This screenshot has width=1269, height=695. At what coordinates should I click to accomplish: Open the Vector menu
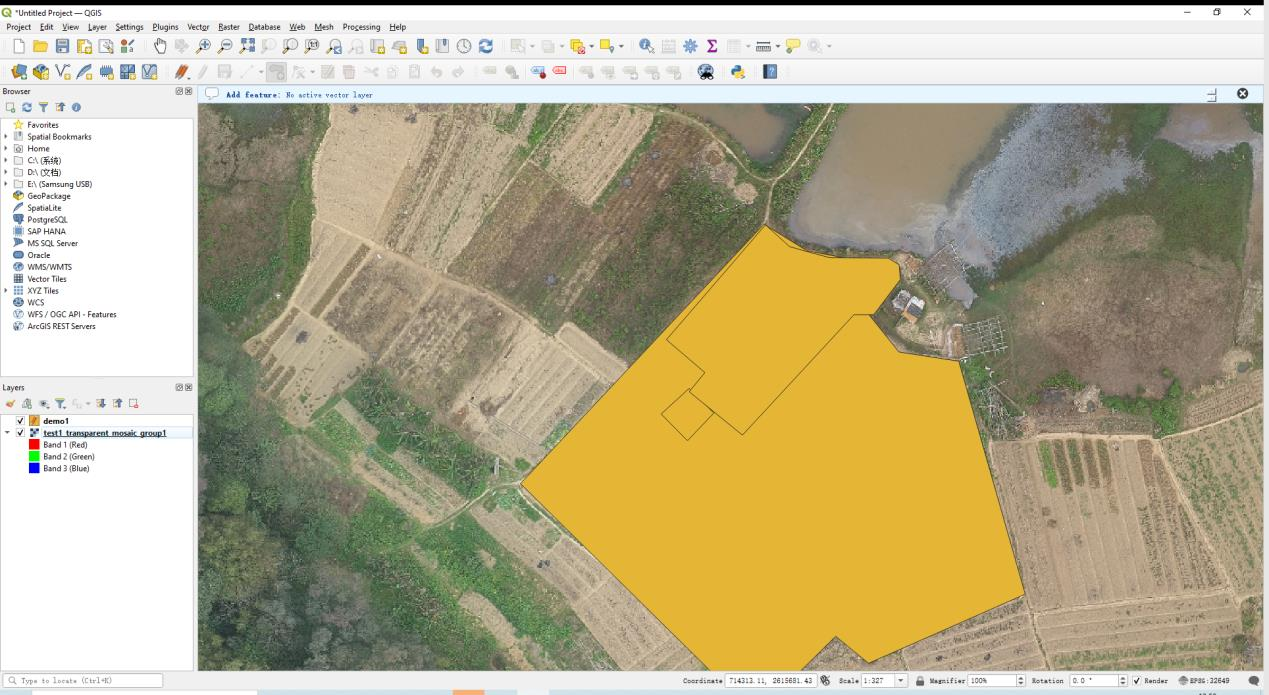click(x=198, y=27)
